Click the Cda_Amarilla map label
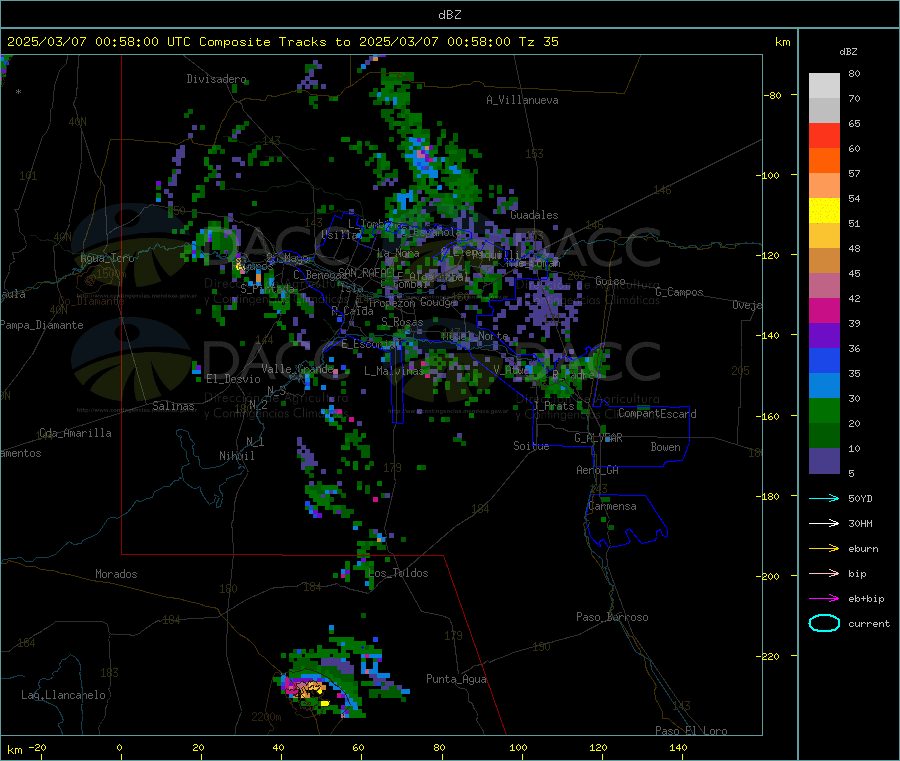This screenshot has width=900, height=761. click(x=75, y=433)
